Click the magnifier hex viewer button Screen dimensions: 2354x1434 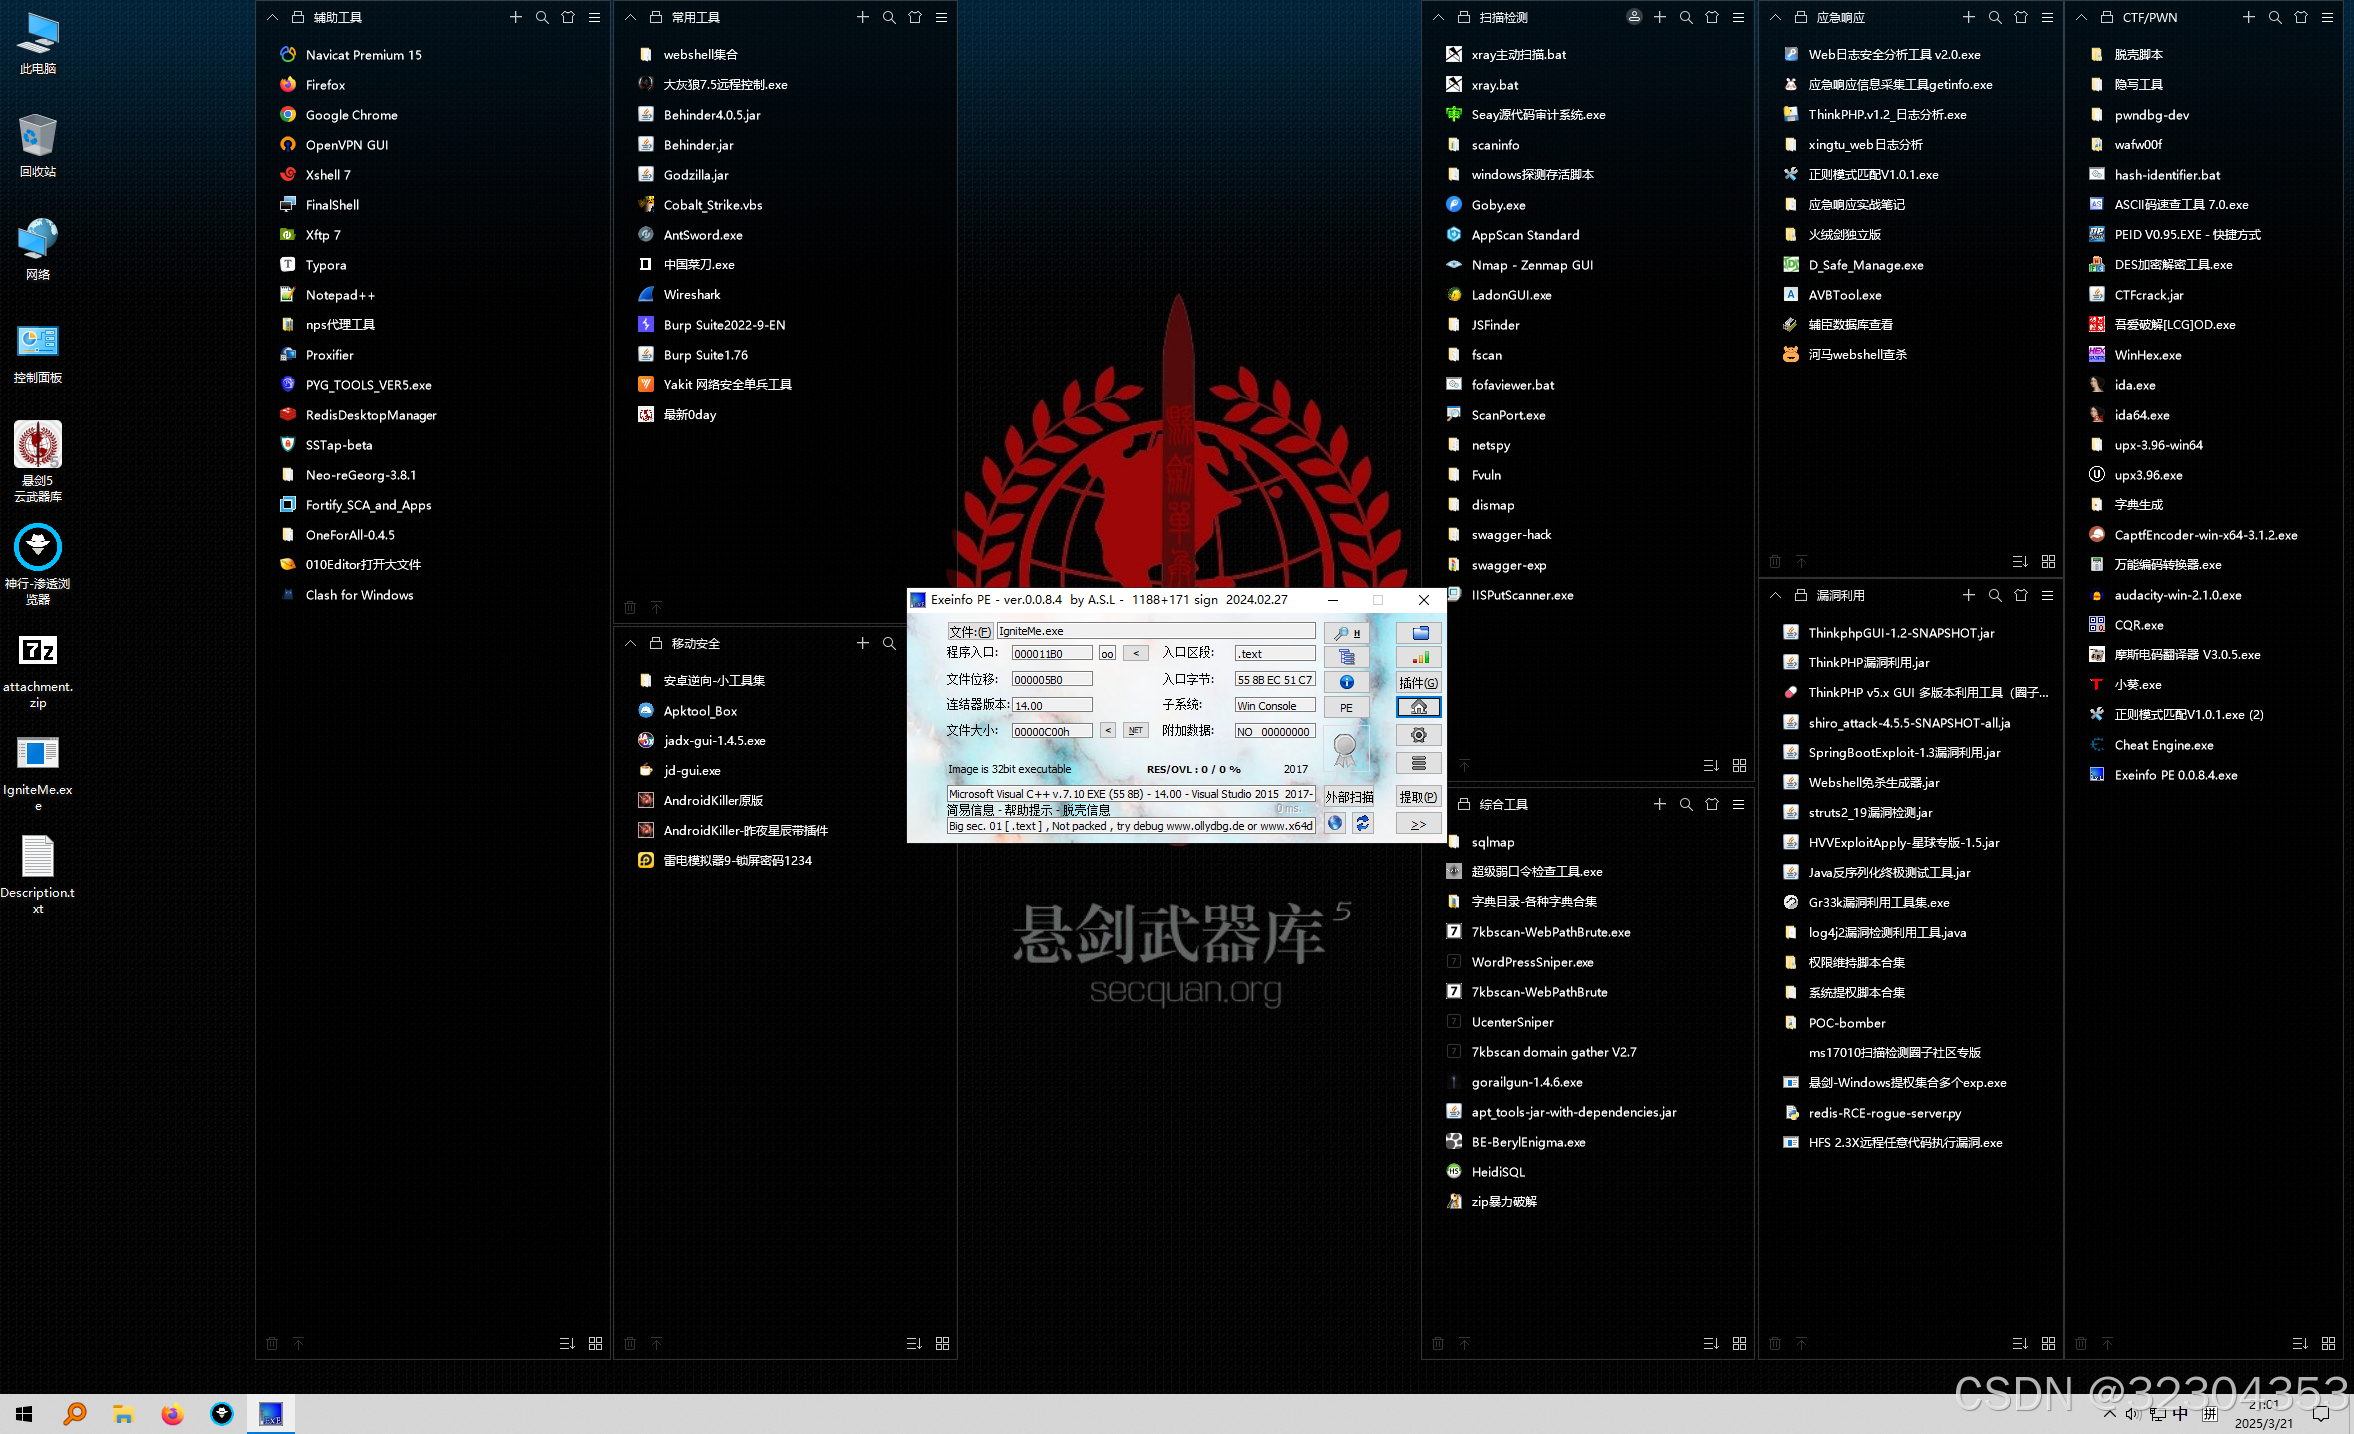click(x=1346, y=633)
